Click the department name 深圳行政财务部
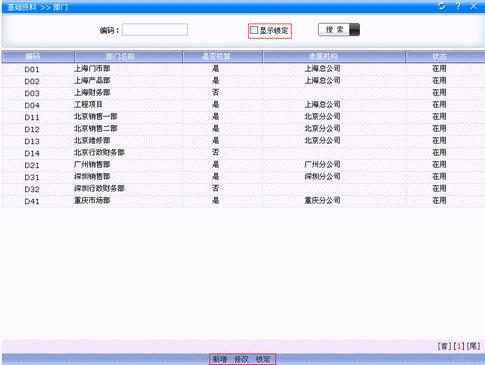The image size is (485, 365). (99, 189)
